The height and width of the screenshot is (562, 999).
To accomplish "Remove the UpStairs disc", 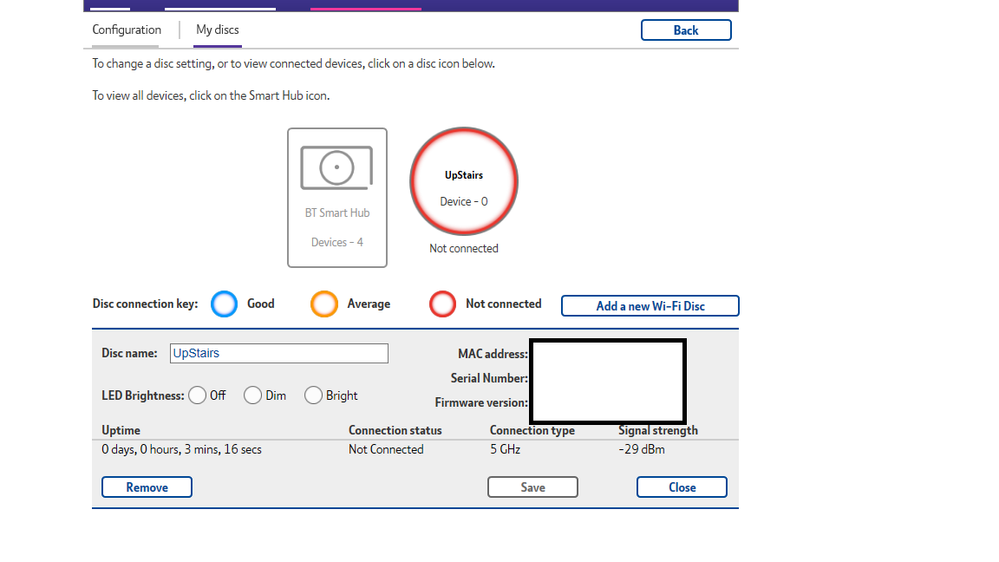I will [x=146, y=487].
